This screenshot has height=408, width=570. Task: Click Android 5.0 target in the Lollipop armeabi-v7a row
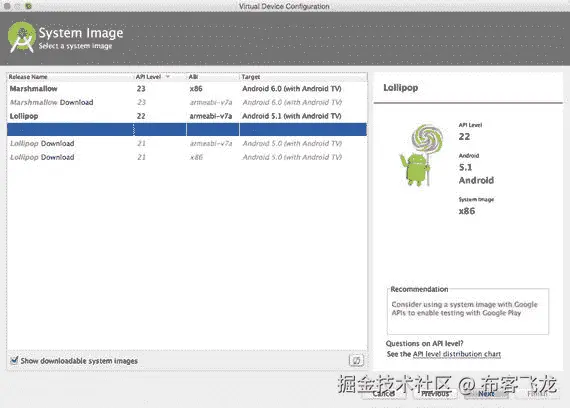pos(292,143)
